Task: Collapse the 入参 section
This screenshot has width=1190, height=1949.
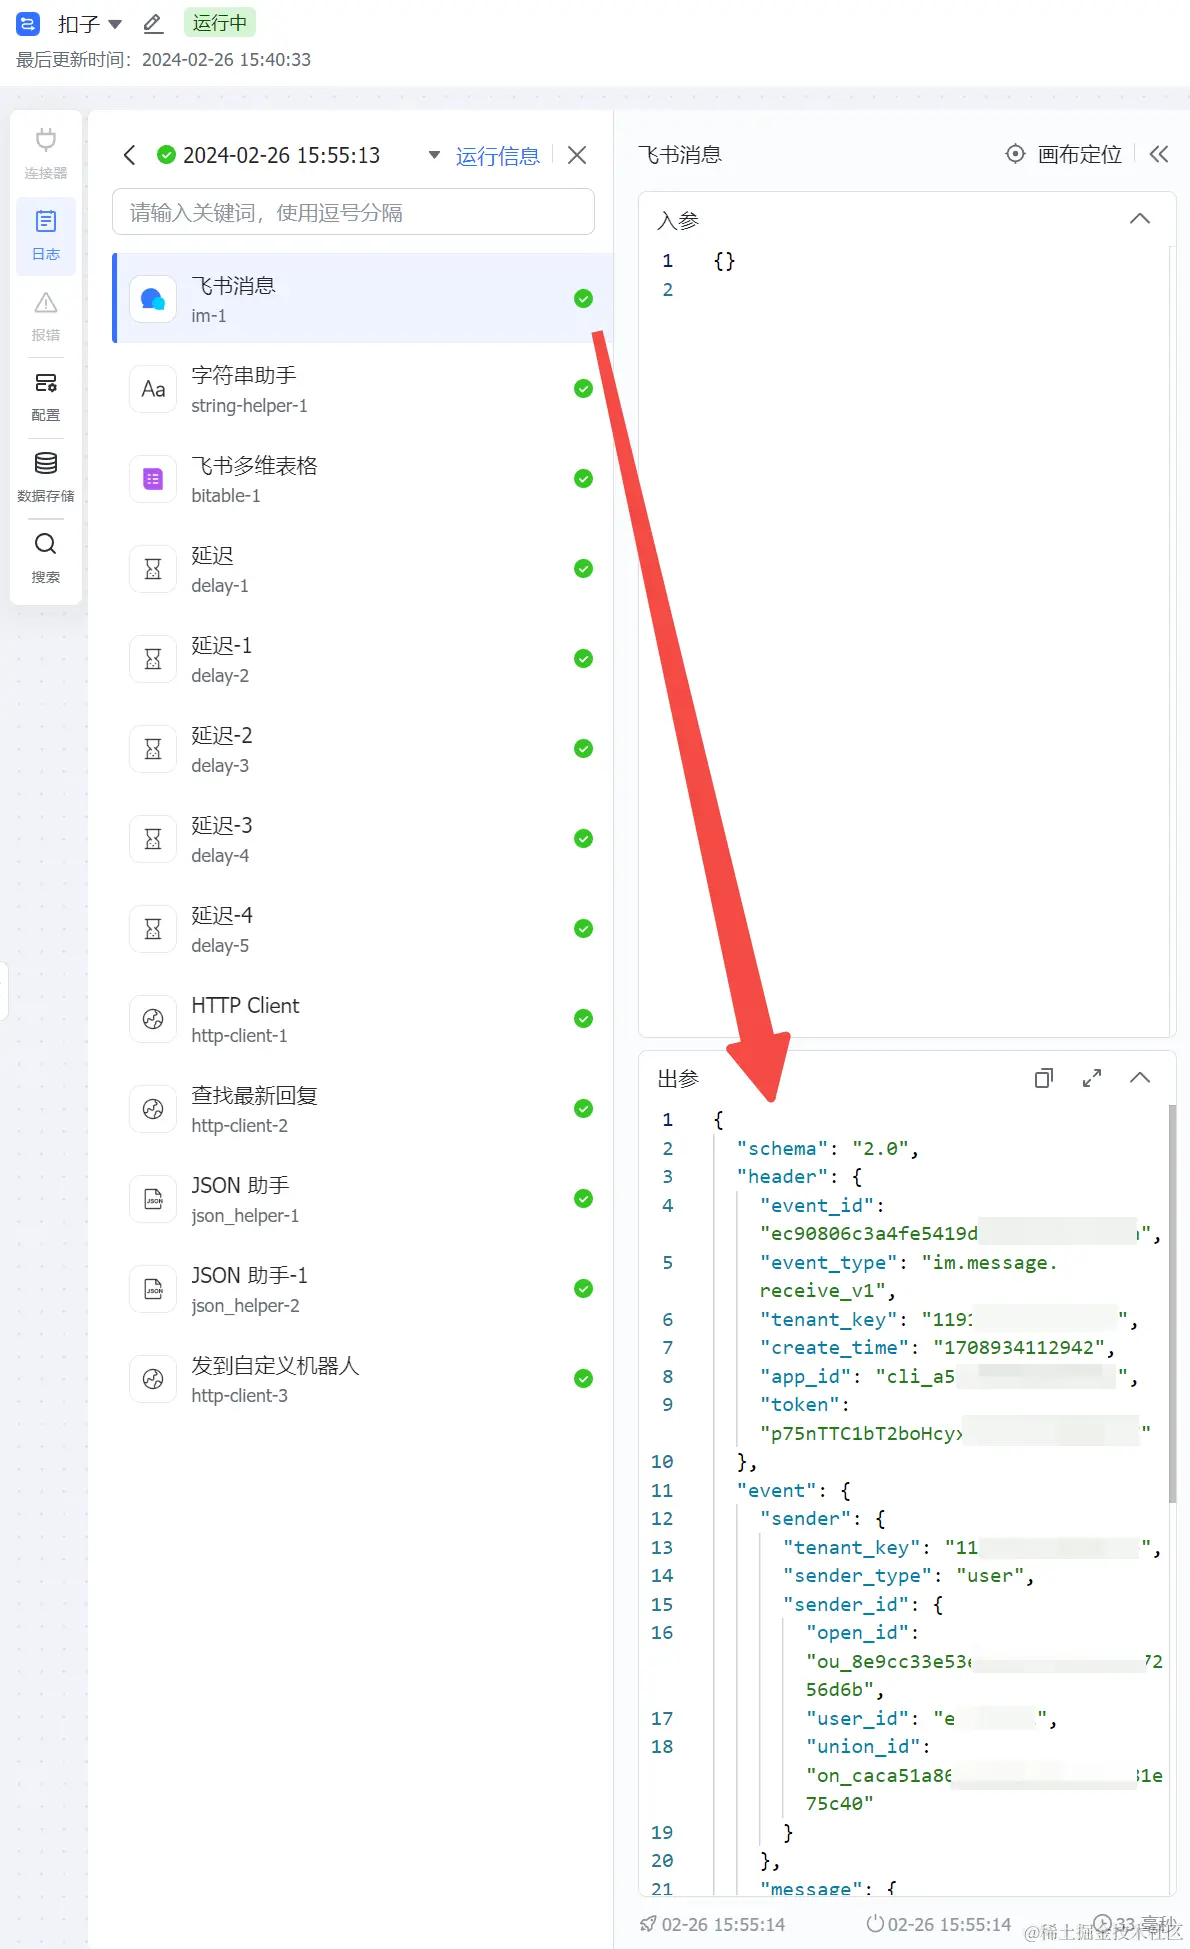Action: (1140, 219)
